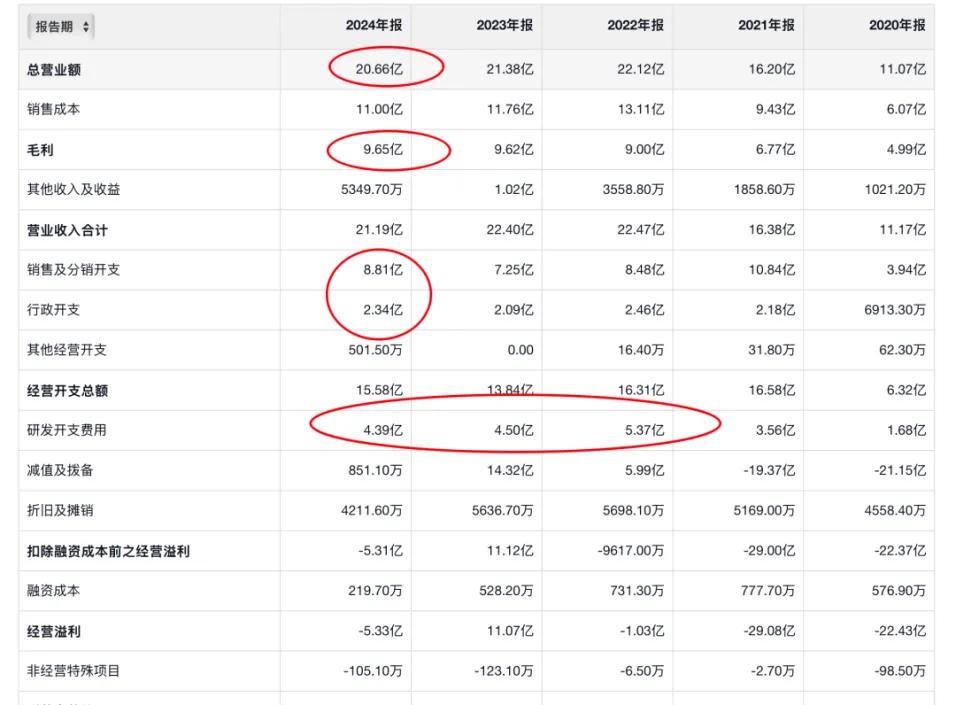The width and height of the screenshot is (956, 705).
Task: Click the -9617.00万 operating profit value
Action: click(x=630, y=551)
